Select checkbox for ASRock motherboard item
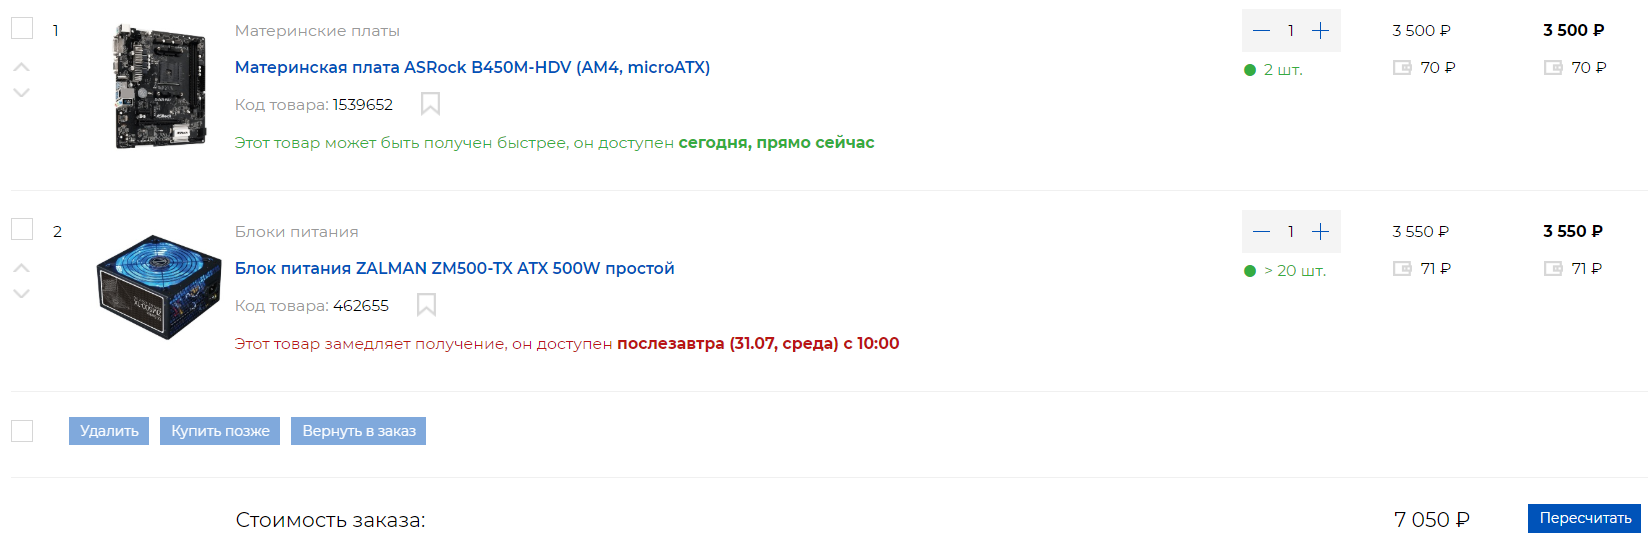 [22, 28]
